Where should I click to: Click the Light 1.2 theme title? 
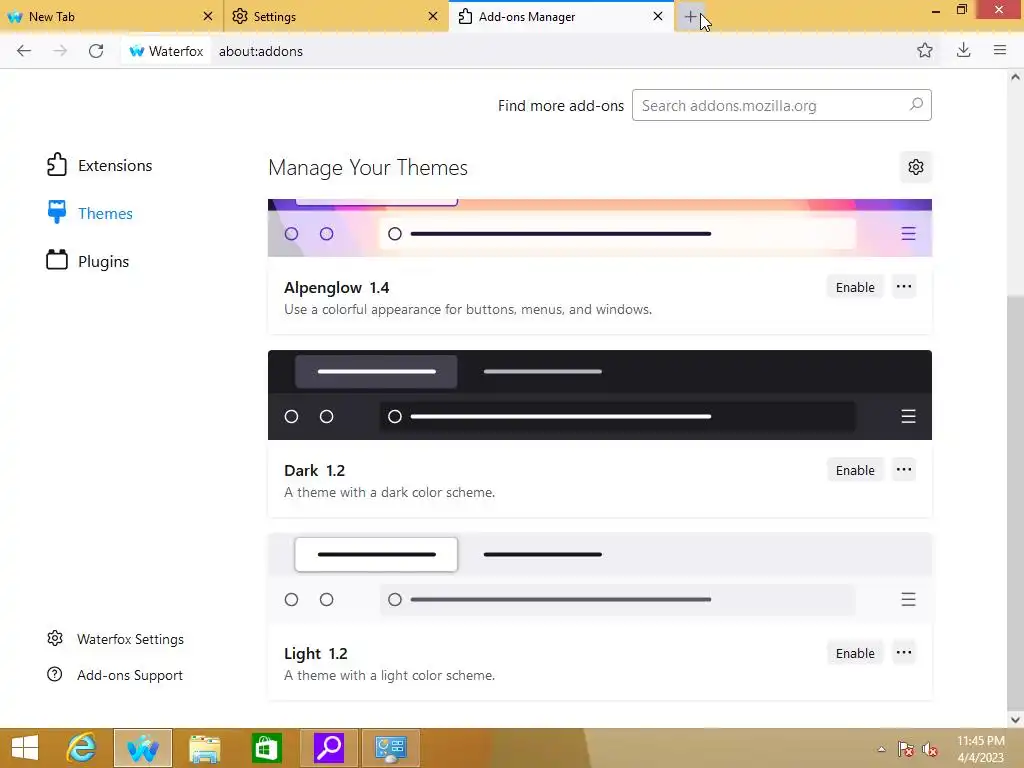tap(315, 653)
